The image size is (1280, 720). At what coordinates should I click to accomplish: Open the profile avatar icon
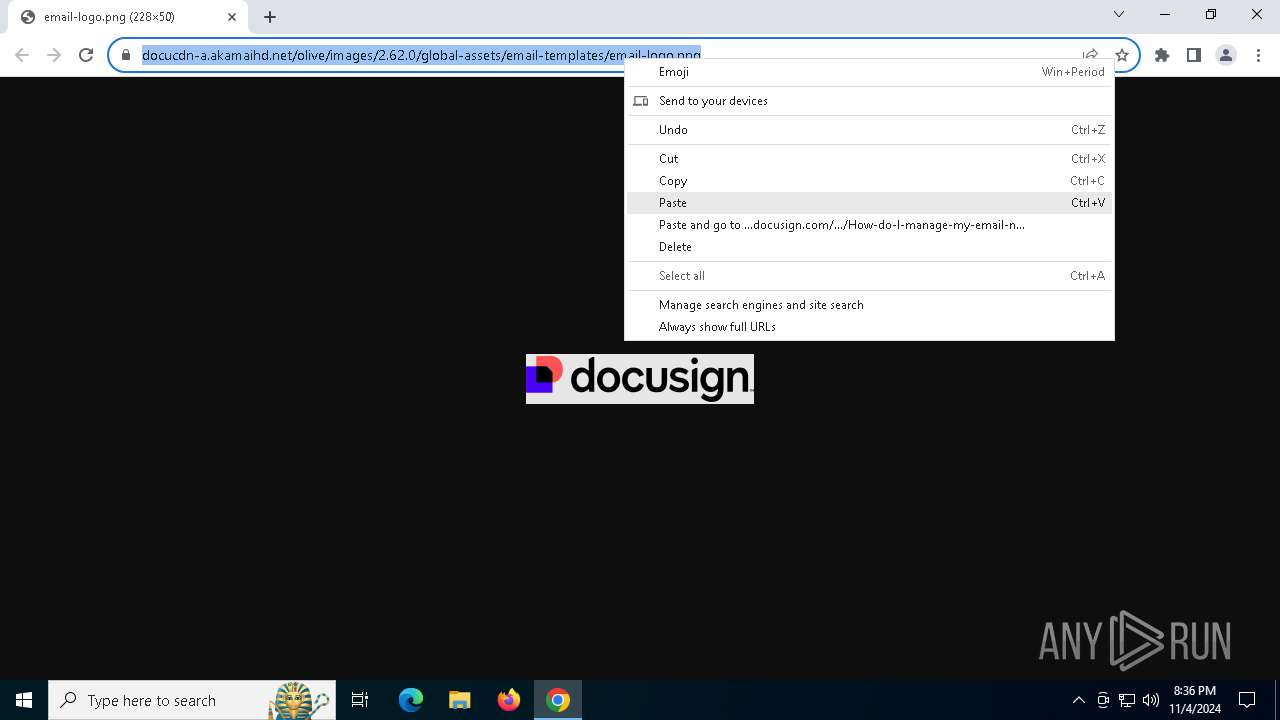click(x=1226, y=55)
